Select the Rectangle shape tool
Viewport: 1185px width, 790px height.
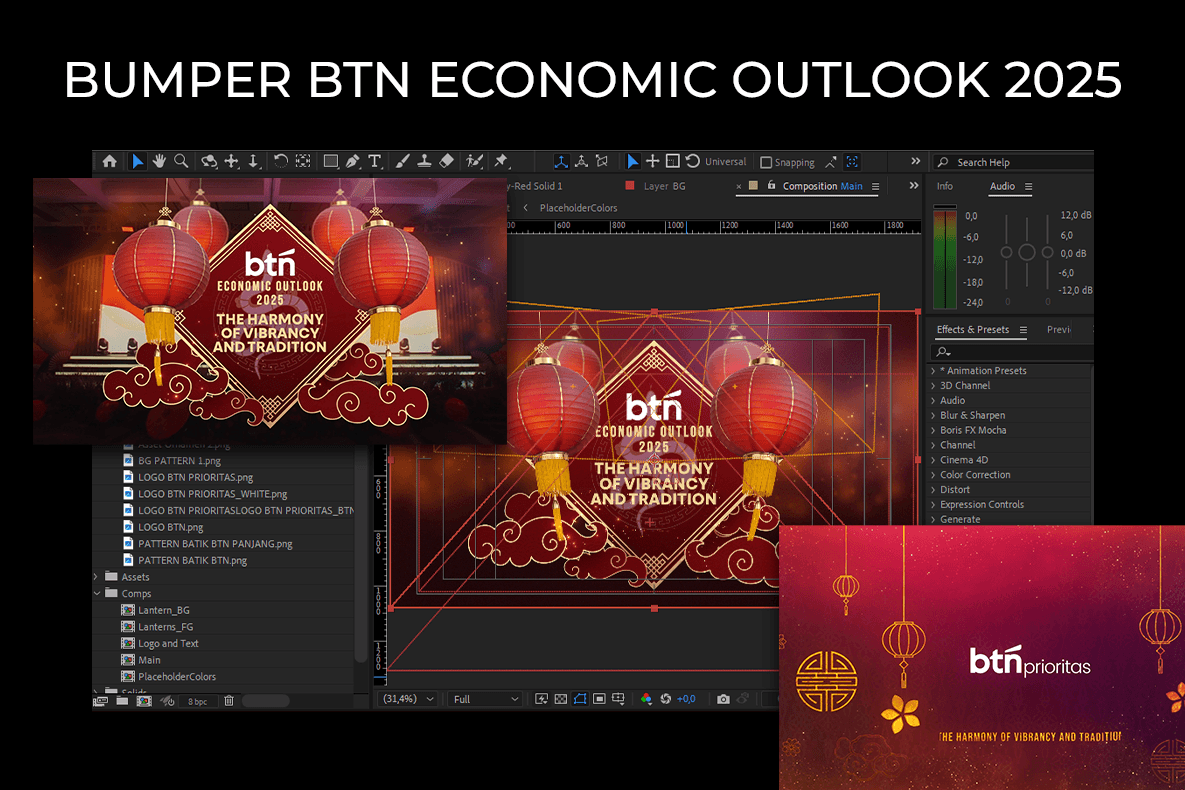point(330,161)
